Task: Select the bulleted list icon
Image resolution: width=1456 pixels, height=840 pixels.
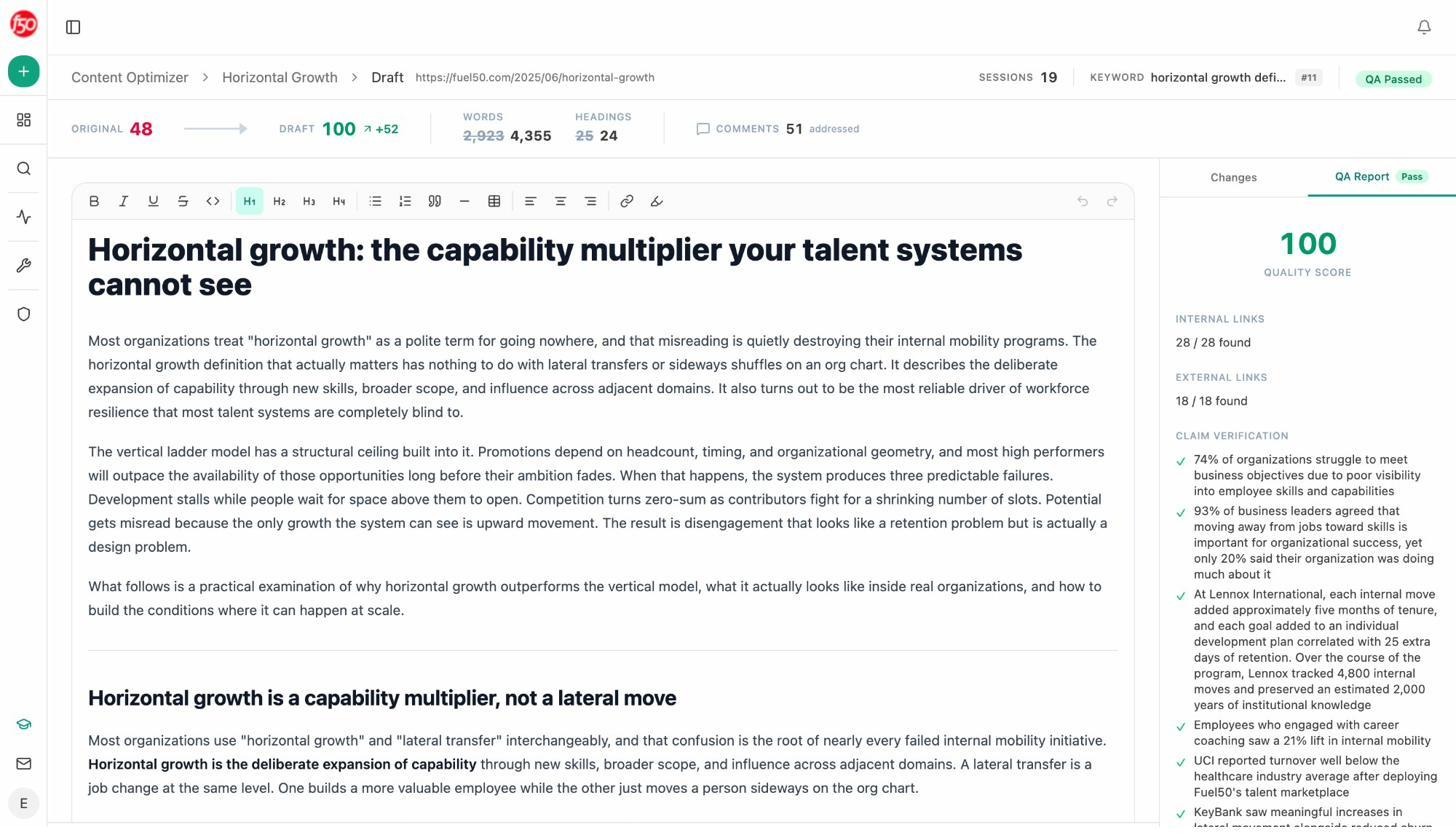Action: (375, 201)
